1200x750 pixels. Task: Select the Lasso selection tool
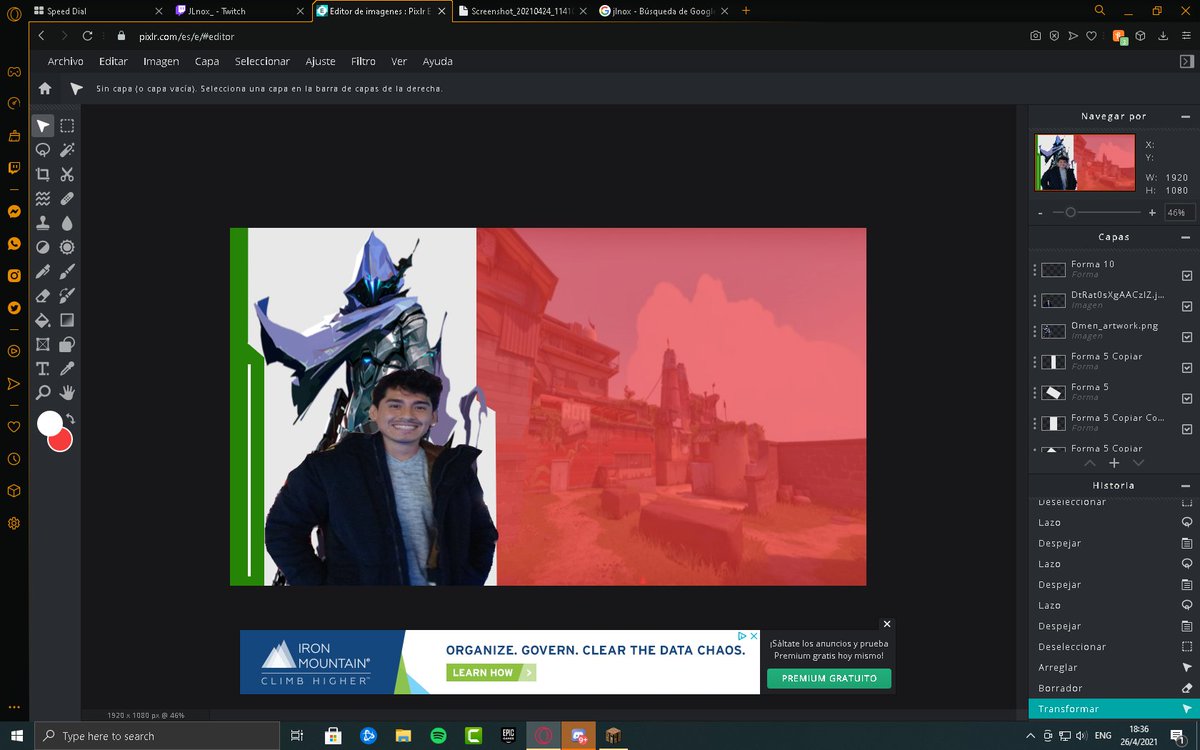point(43,150)
